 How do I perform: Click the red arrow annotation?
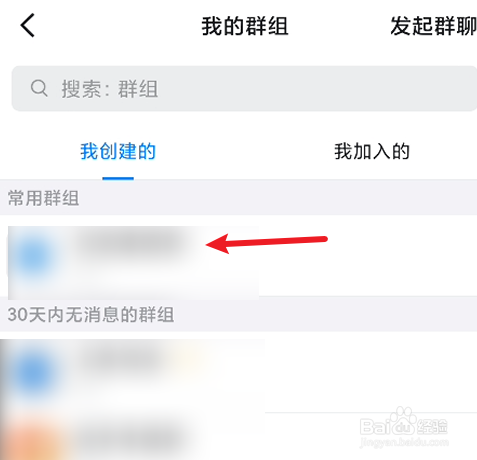[267, 243]
